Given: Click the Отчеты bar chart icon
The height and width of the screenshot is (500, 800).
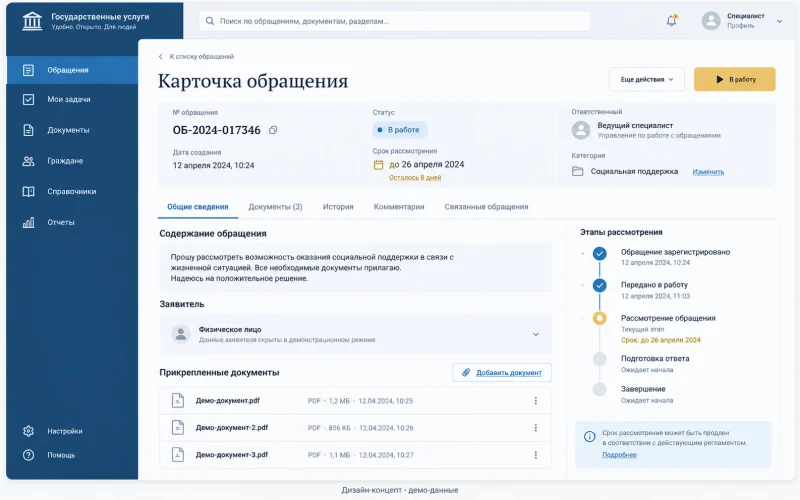Looking at the screenshot, I should click(29, 222).
